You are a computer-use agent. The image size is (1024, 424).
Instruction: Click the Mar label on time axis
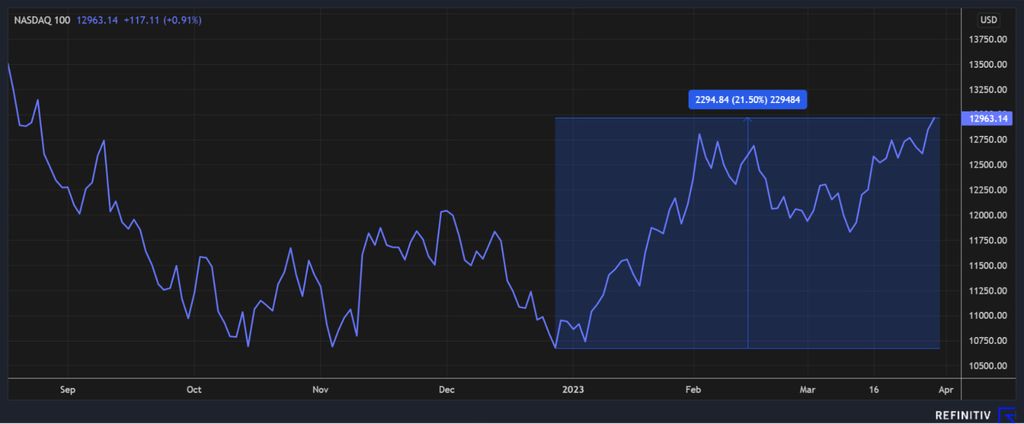click(x=808, y=389)
